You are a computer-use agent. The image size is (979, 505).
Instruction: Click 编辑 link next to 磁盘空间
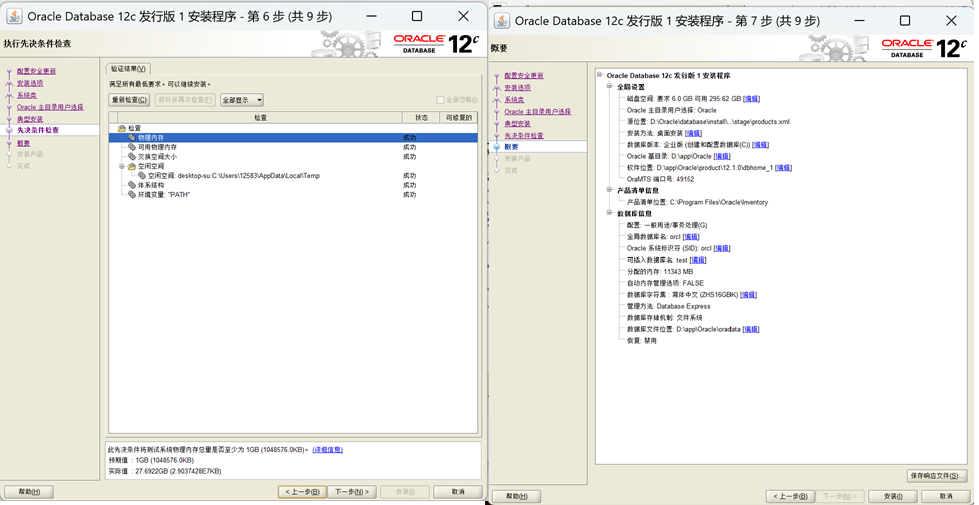tap(751, 99)
